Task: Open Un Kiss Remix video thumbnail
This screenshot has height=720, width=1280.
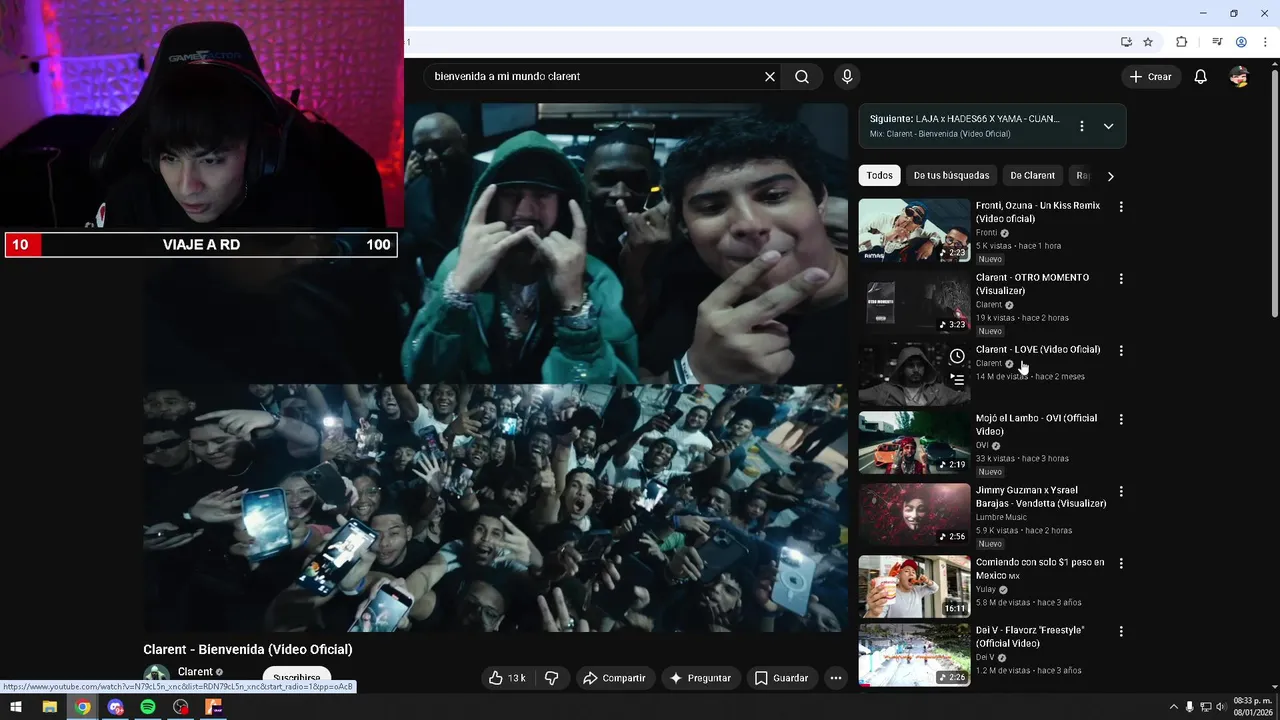Action: [914, 230]
